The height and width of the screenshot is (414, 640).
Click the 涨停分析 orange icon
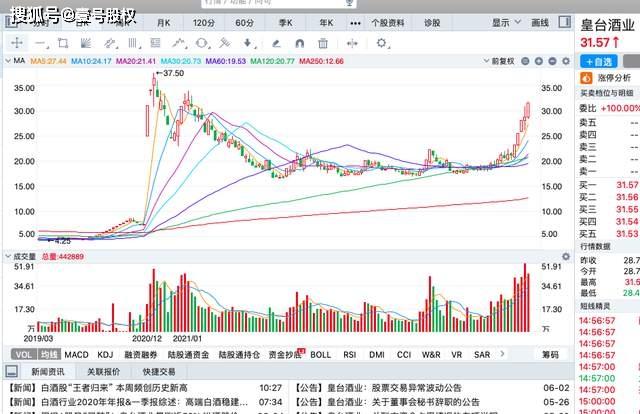coord(586,78)
